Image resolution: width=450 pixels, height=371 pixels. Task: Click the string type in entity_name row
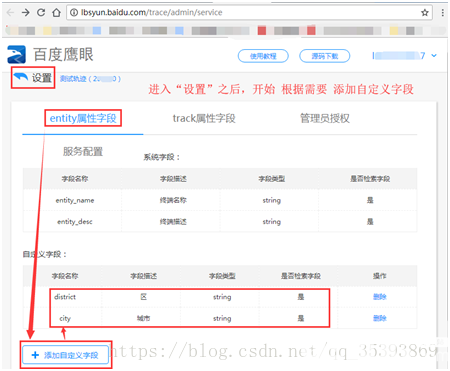[x=272, y=200]
